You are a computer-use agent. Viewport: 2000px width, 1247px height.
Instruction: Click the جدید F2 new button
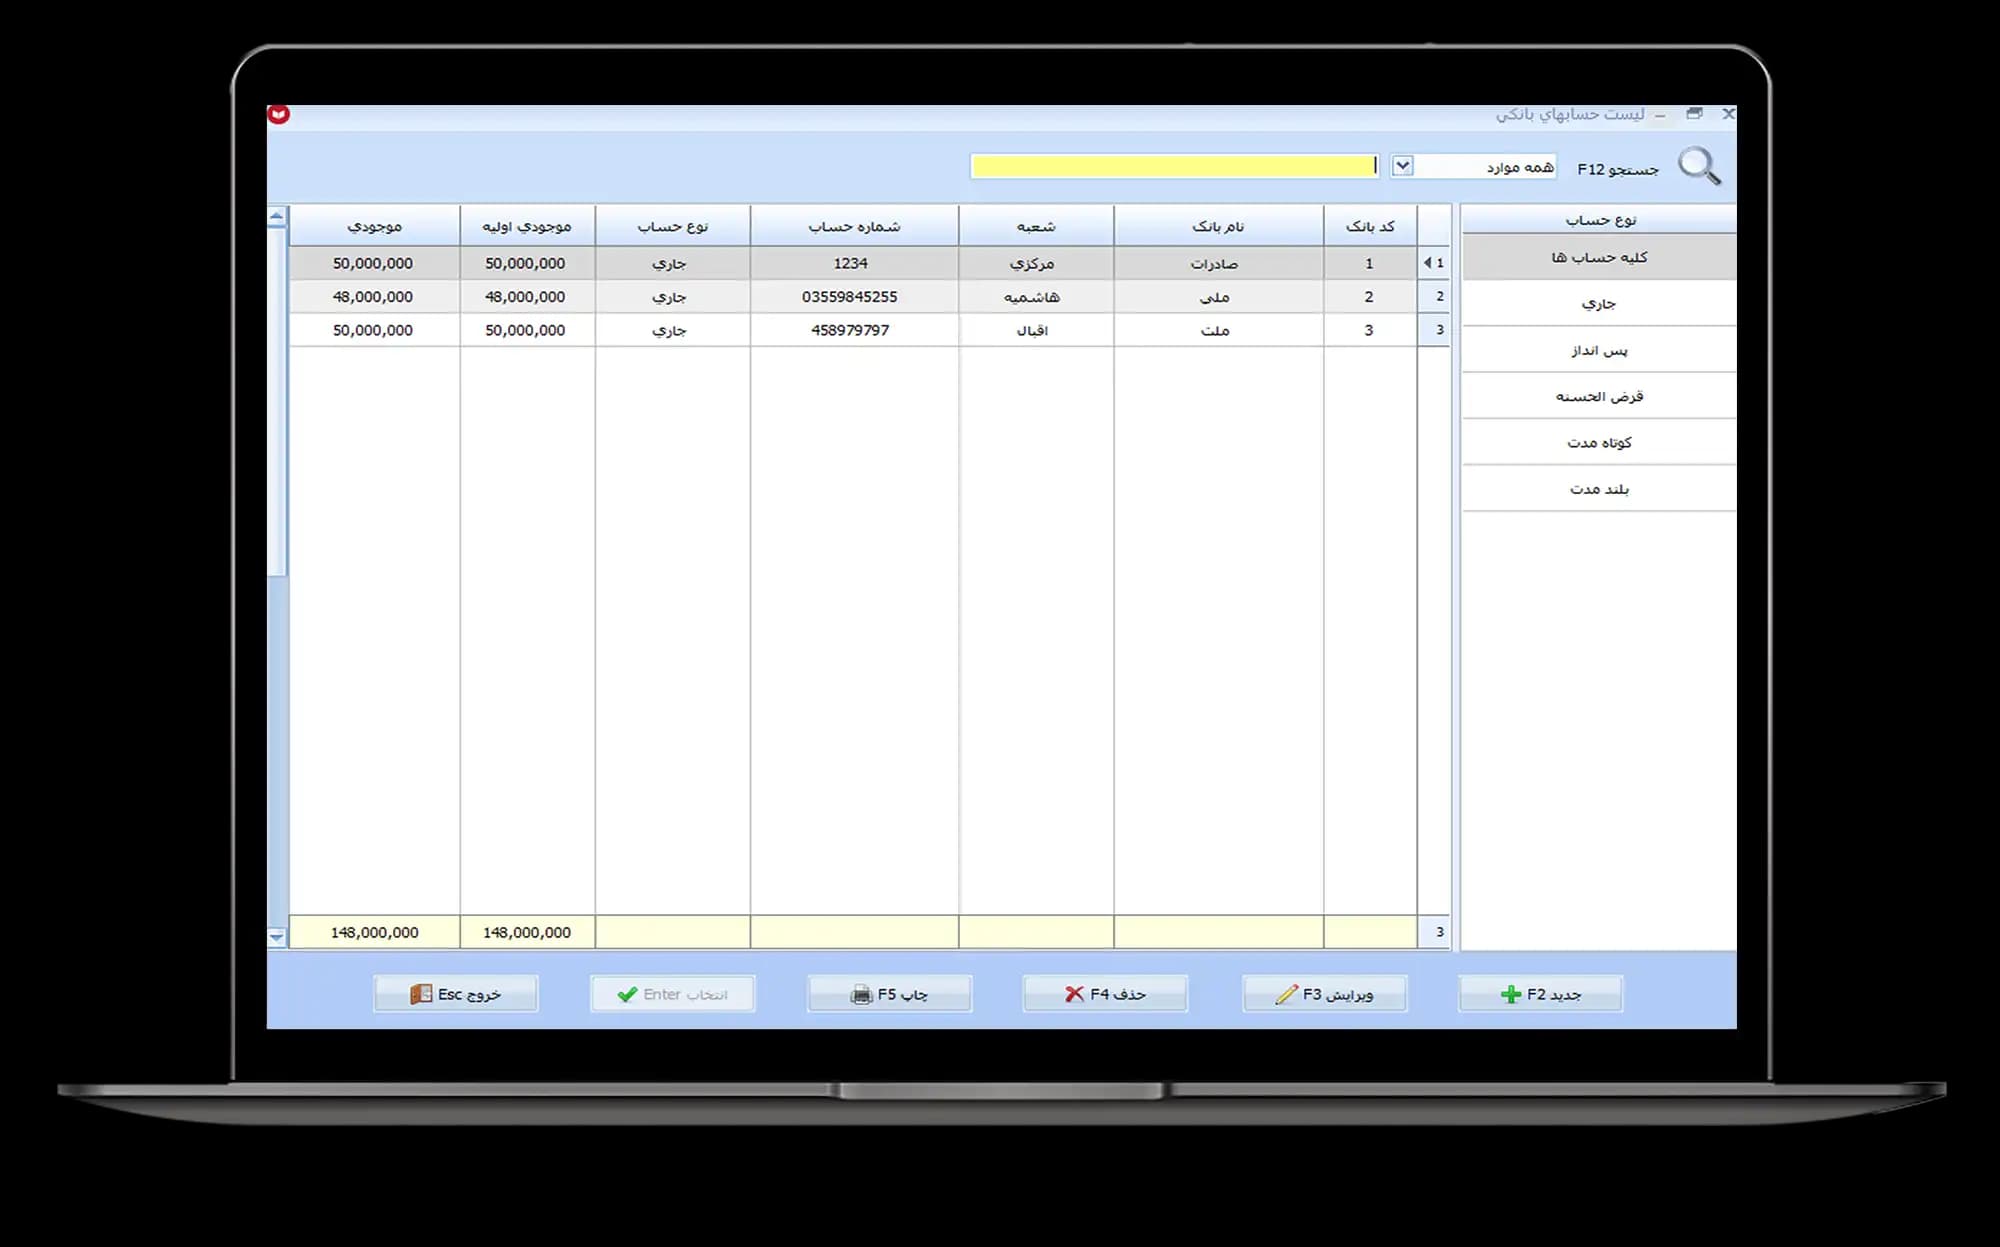pos(1540,994)
